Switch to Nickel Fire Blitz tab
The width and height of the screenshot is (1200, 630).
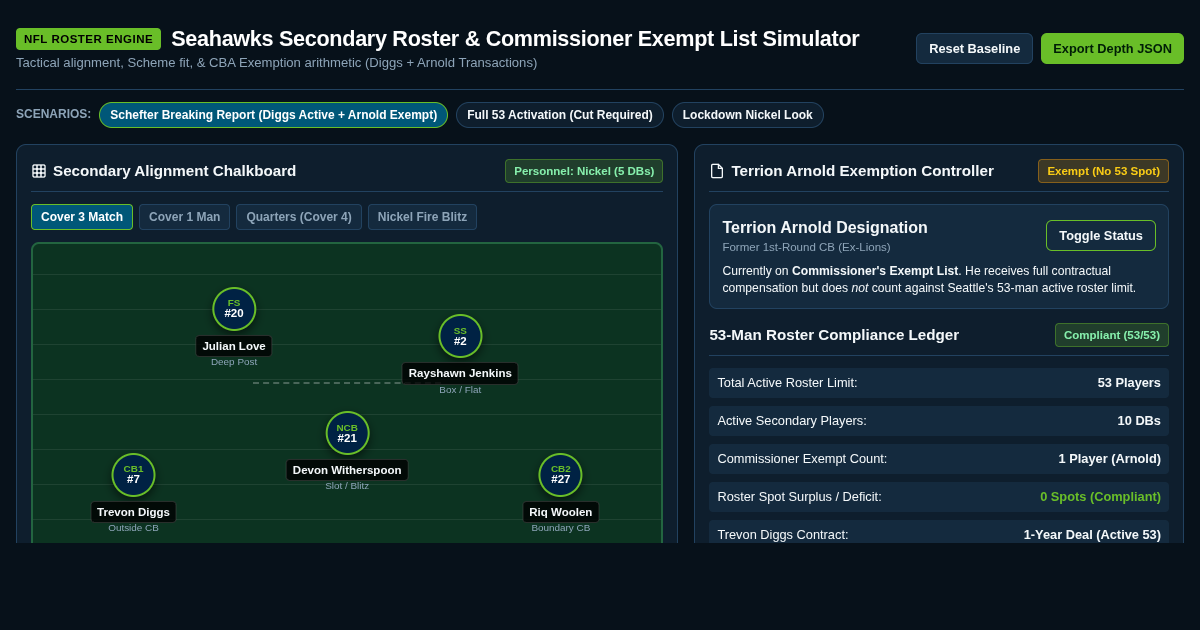pyautogui.click(x=422, y=217)
